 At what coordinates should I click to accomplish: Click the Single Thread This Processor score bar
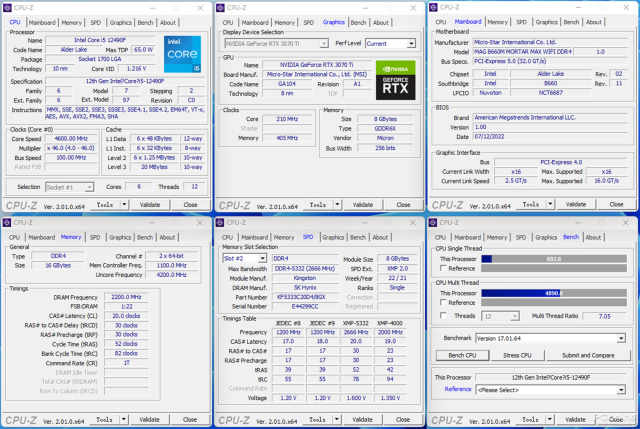[x=554, y=259]
